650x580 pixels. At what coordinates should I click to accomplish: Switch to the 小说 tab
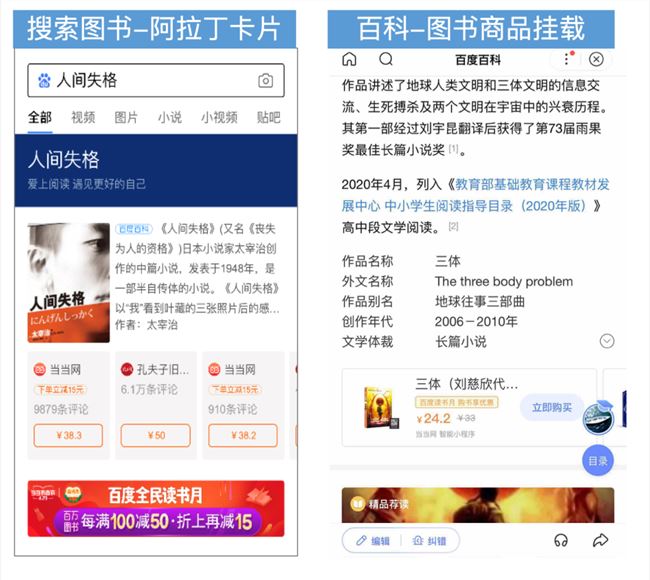coord(170,117)
